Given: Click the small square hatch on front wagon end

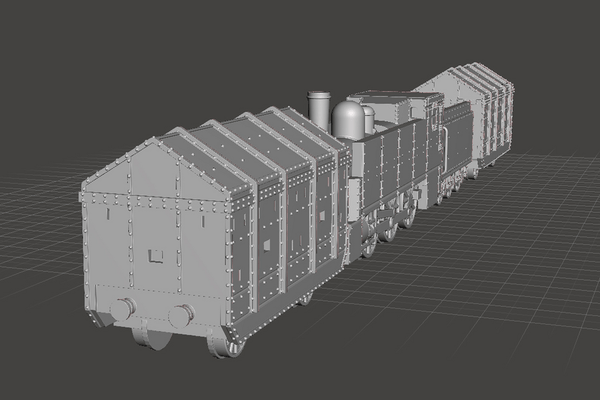Looking at the screenshot, I should click(156, 256).
